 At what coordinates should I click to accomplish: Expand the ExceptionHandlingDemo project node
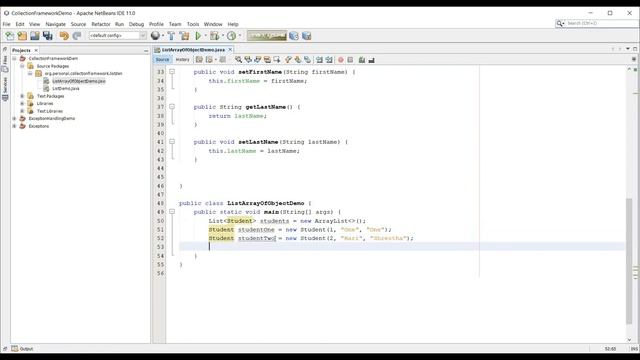tap(15, 118)
